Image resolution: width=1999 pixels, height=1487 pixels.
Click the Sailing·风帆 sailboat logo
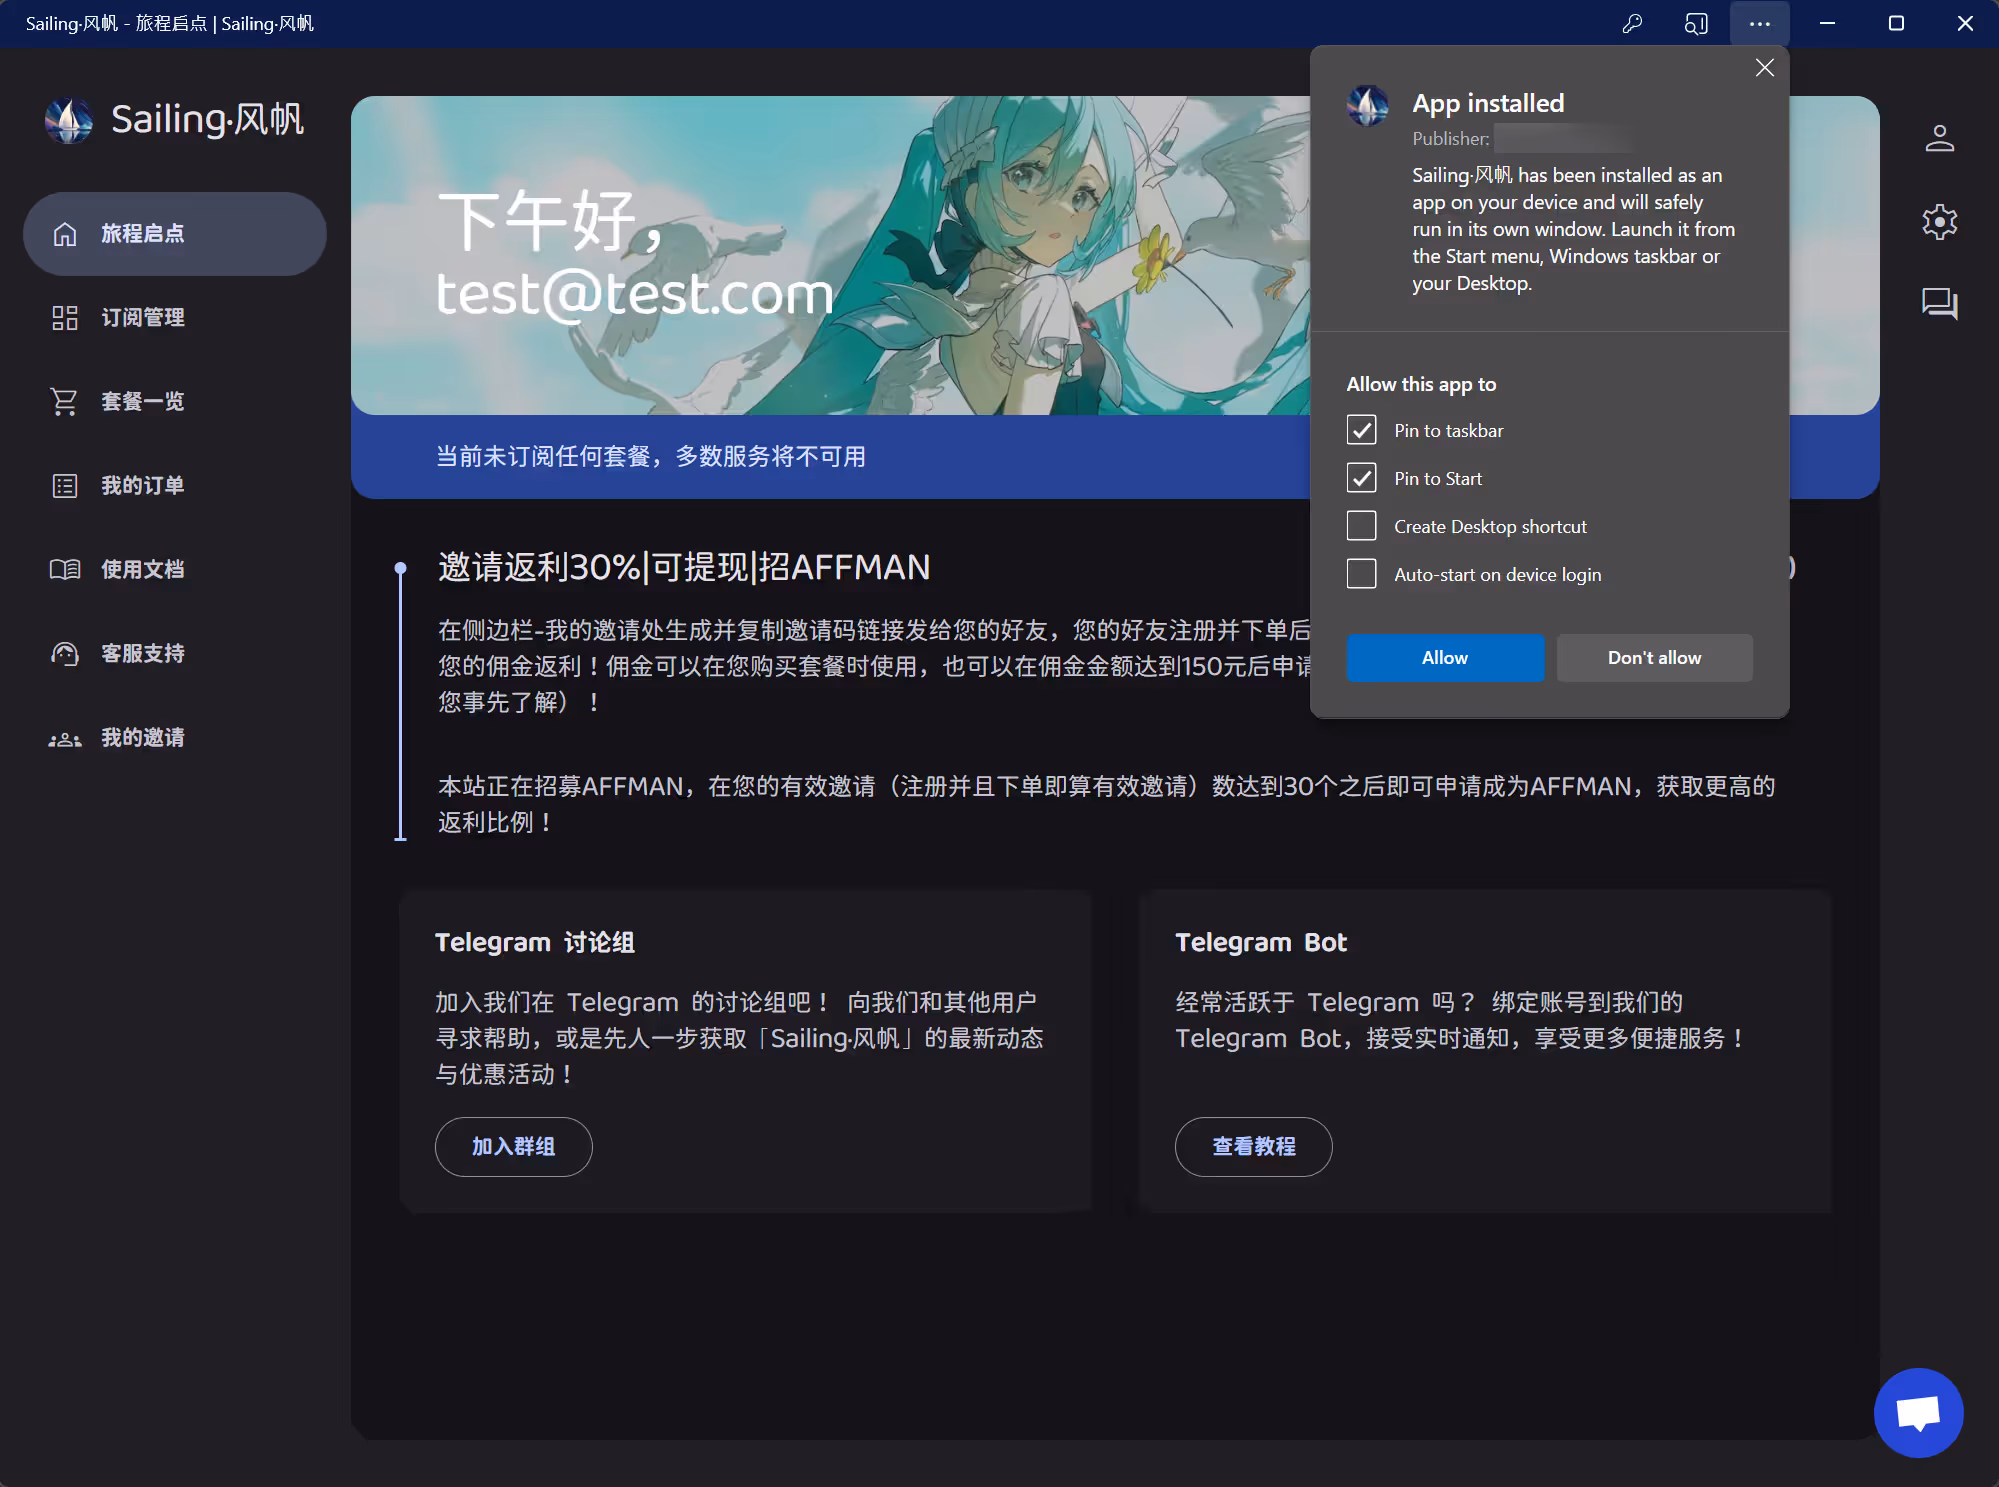point(69,121)
